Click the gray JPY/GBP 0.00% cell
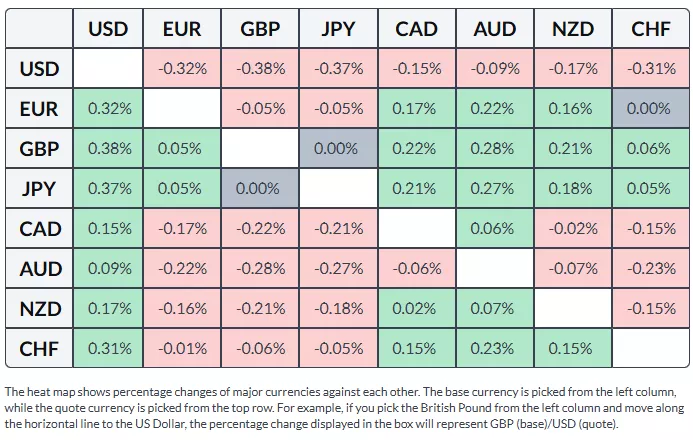The height and width of the screenshot is (440, 693). click(x=261, y=189)
